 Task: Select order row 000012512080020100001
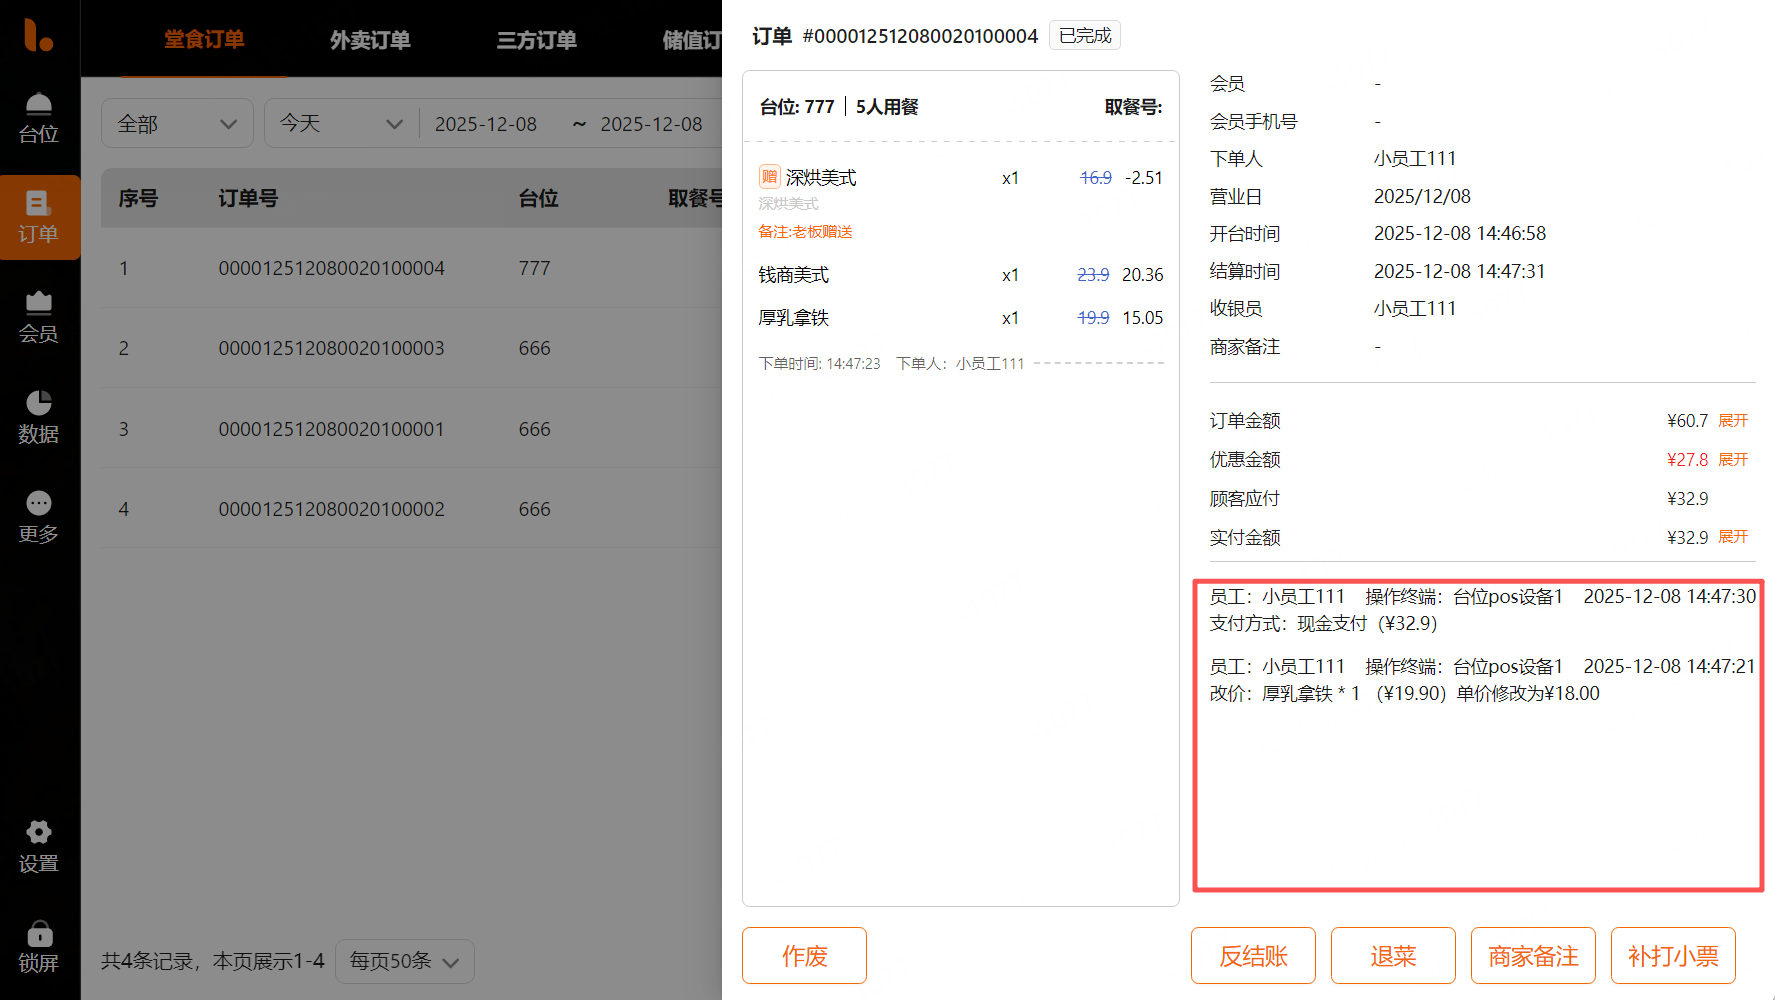(x=411, y=429)
